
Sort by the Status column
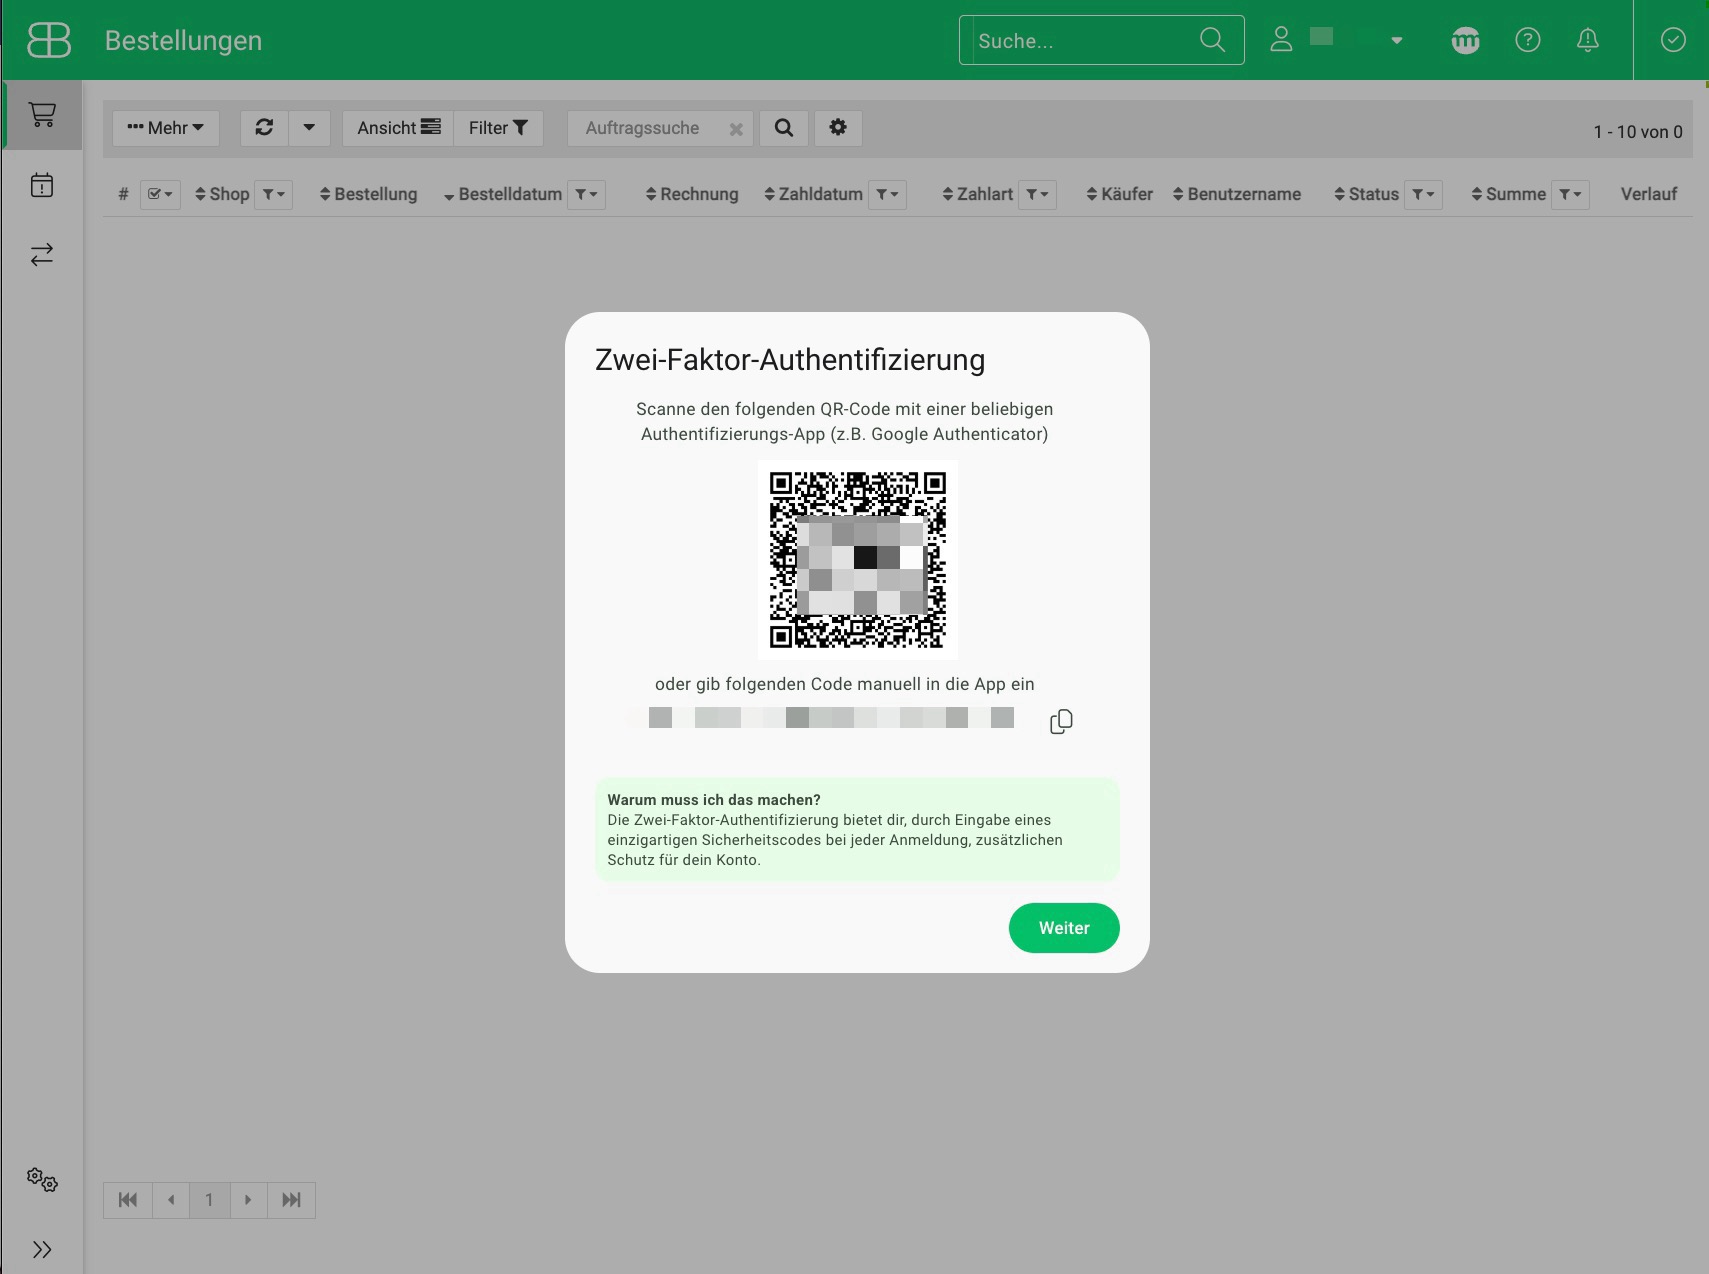click(1366, 194)
